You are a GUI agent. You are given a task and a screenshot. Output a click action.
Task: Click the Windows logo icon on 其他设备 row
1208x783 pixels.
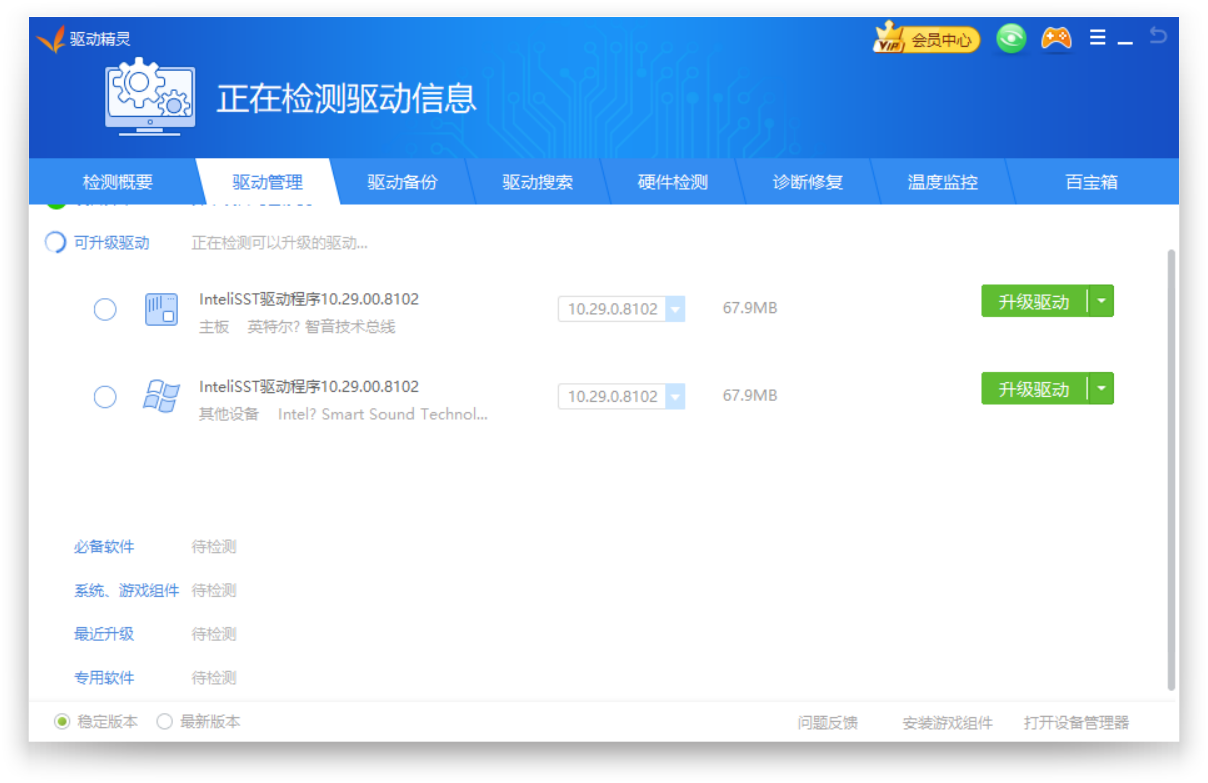tap(160, 396)
